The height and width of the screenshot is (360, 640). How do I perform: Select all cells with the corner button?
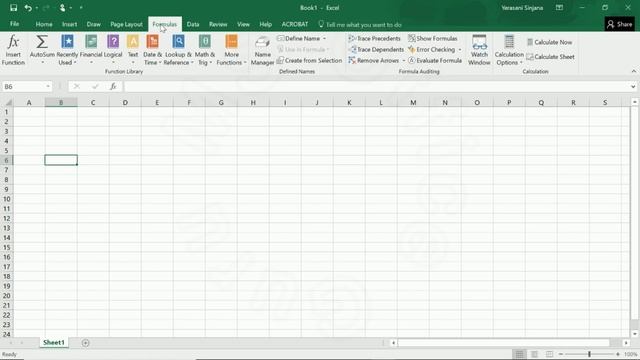point(7,102)
